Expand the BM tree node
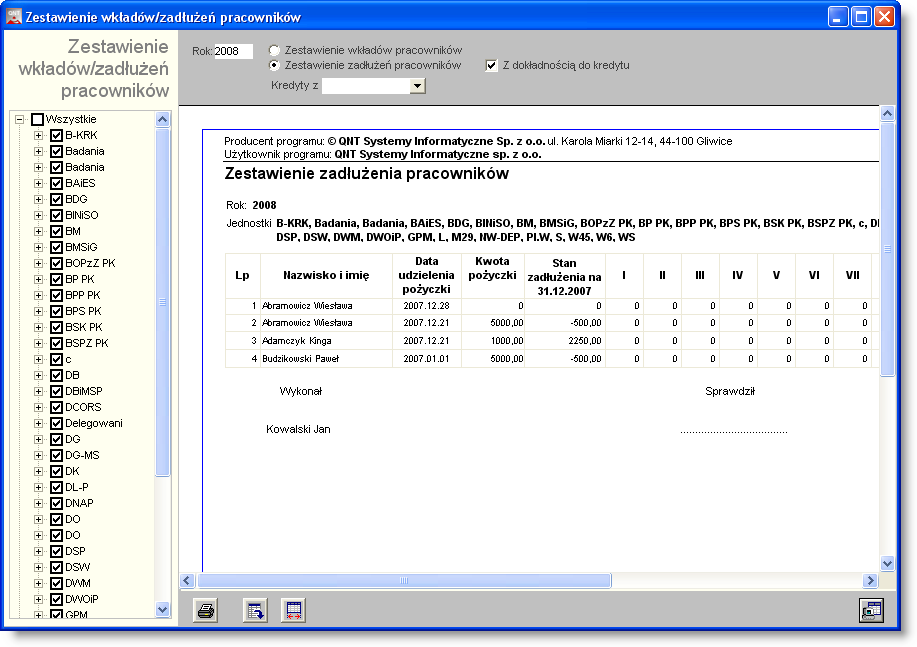The width and height of the screenshot is (917, 647). pos(38,232)
